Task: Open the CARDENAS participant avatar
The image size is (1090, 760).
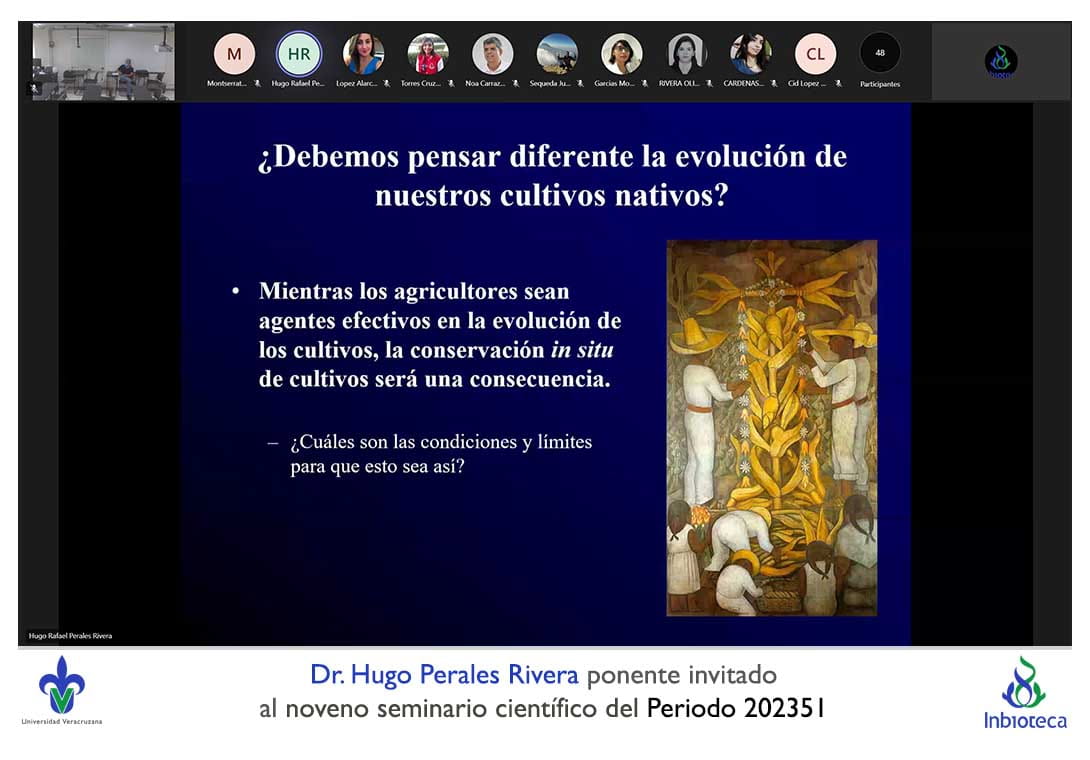Action: pos(751,54)
